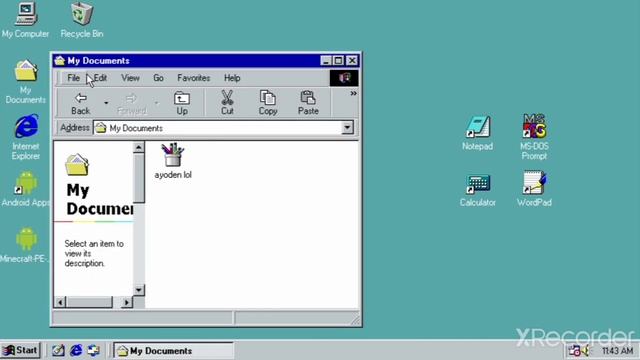This screenshot has height=360, width=640.
Task: Click the 11:43 AM system clock
Action: coord(618,351)
